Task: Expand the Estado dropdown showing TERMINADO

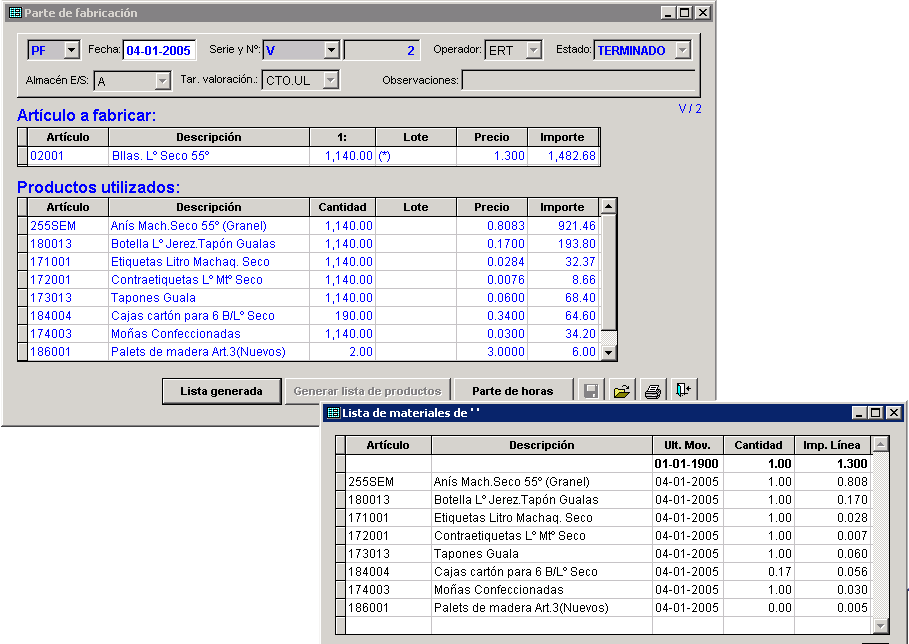Action: (683, 50)
